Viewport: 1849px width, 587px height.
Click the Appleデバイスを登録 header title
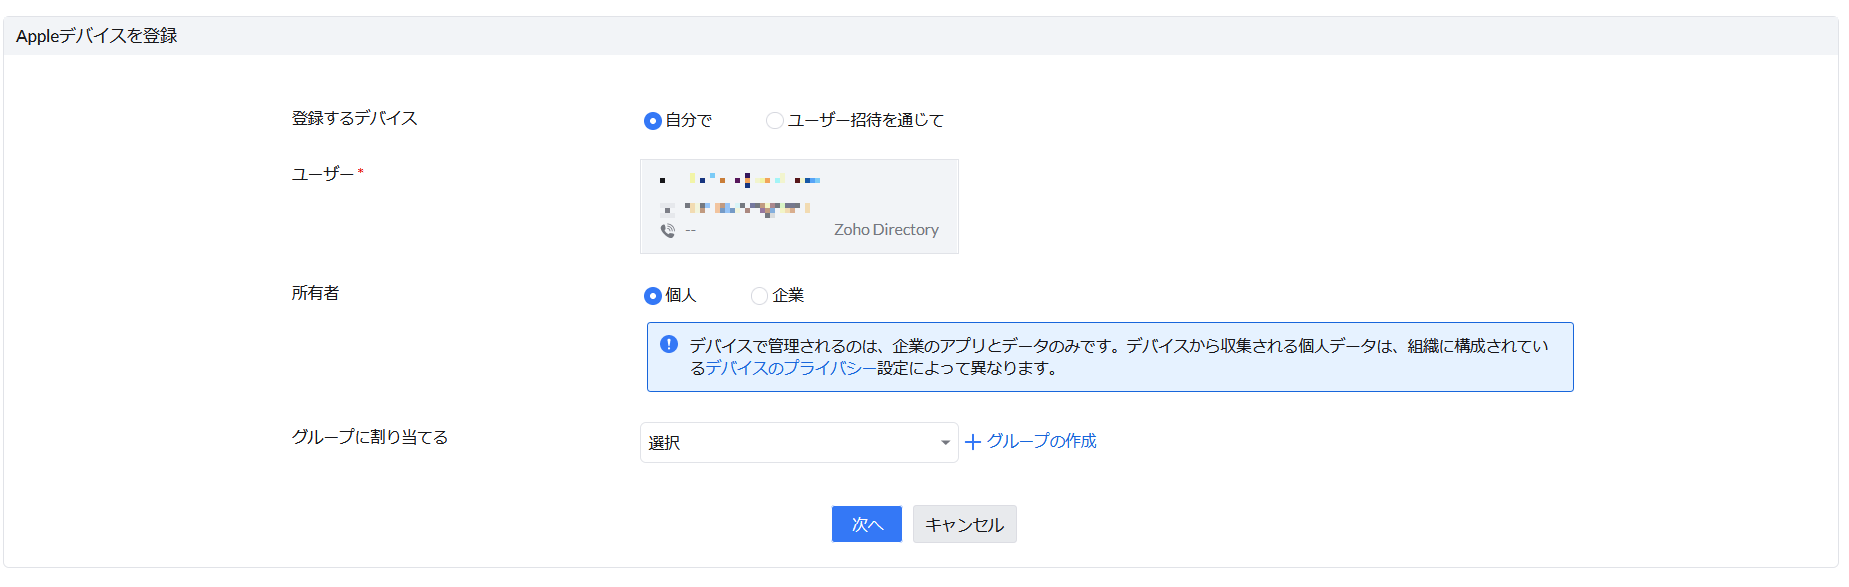pos(97,36)
